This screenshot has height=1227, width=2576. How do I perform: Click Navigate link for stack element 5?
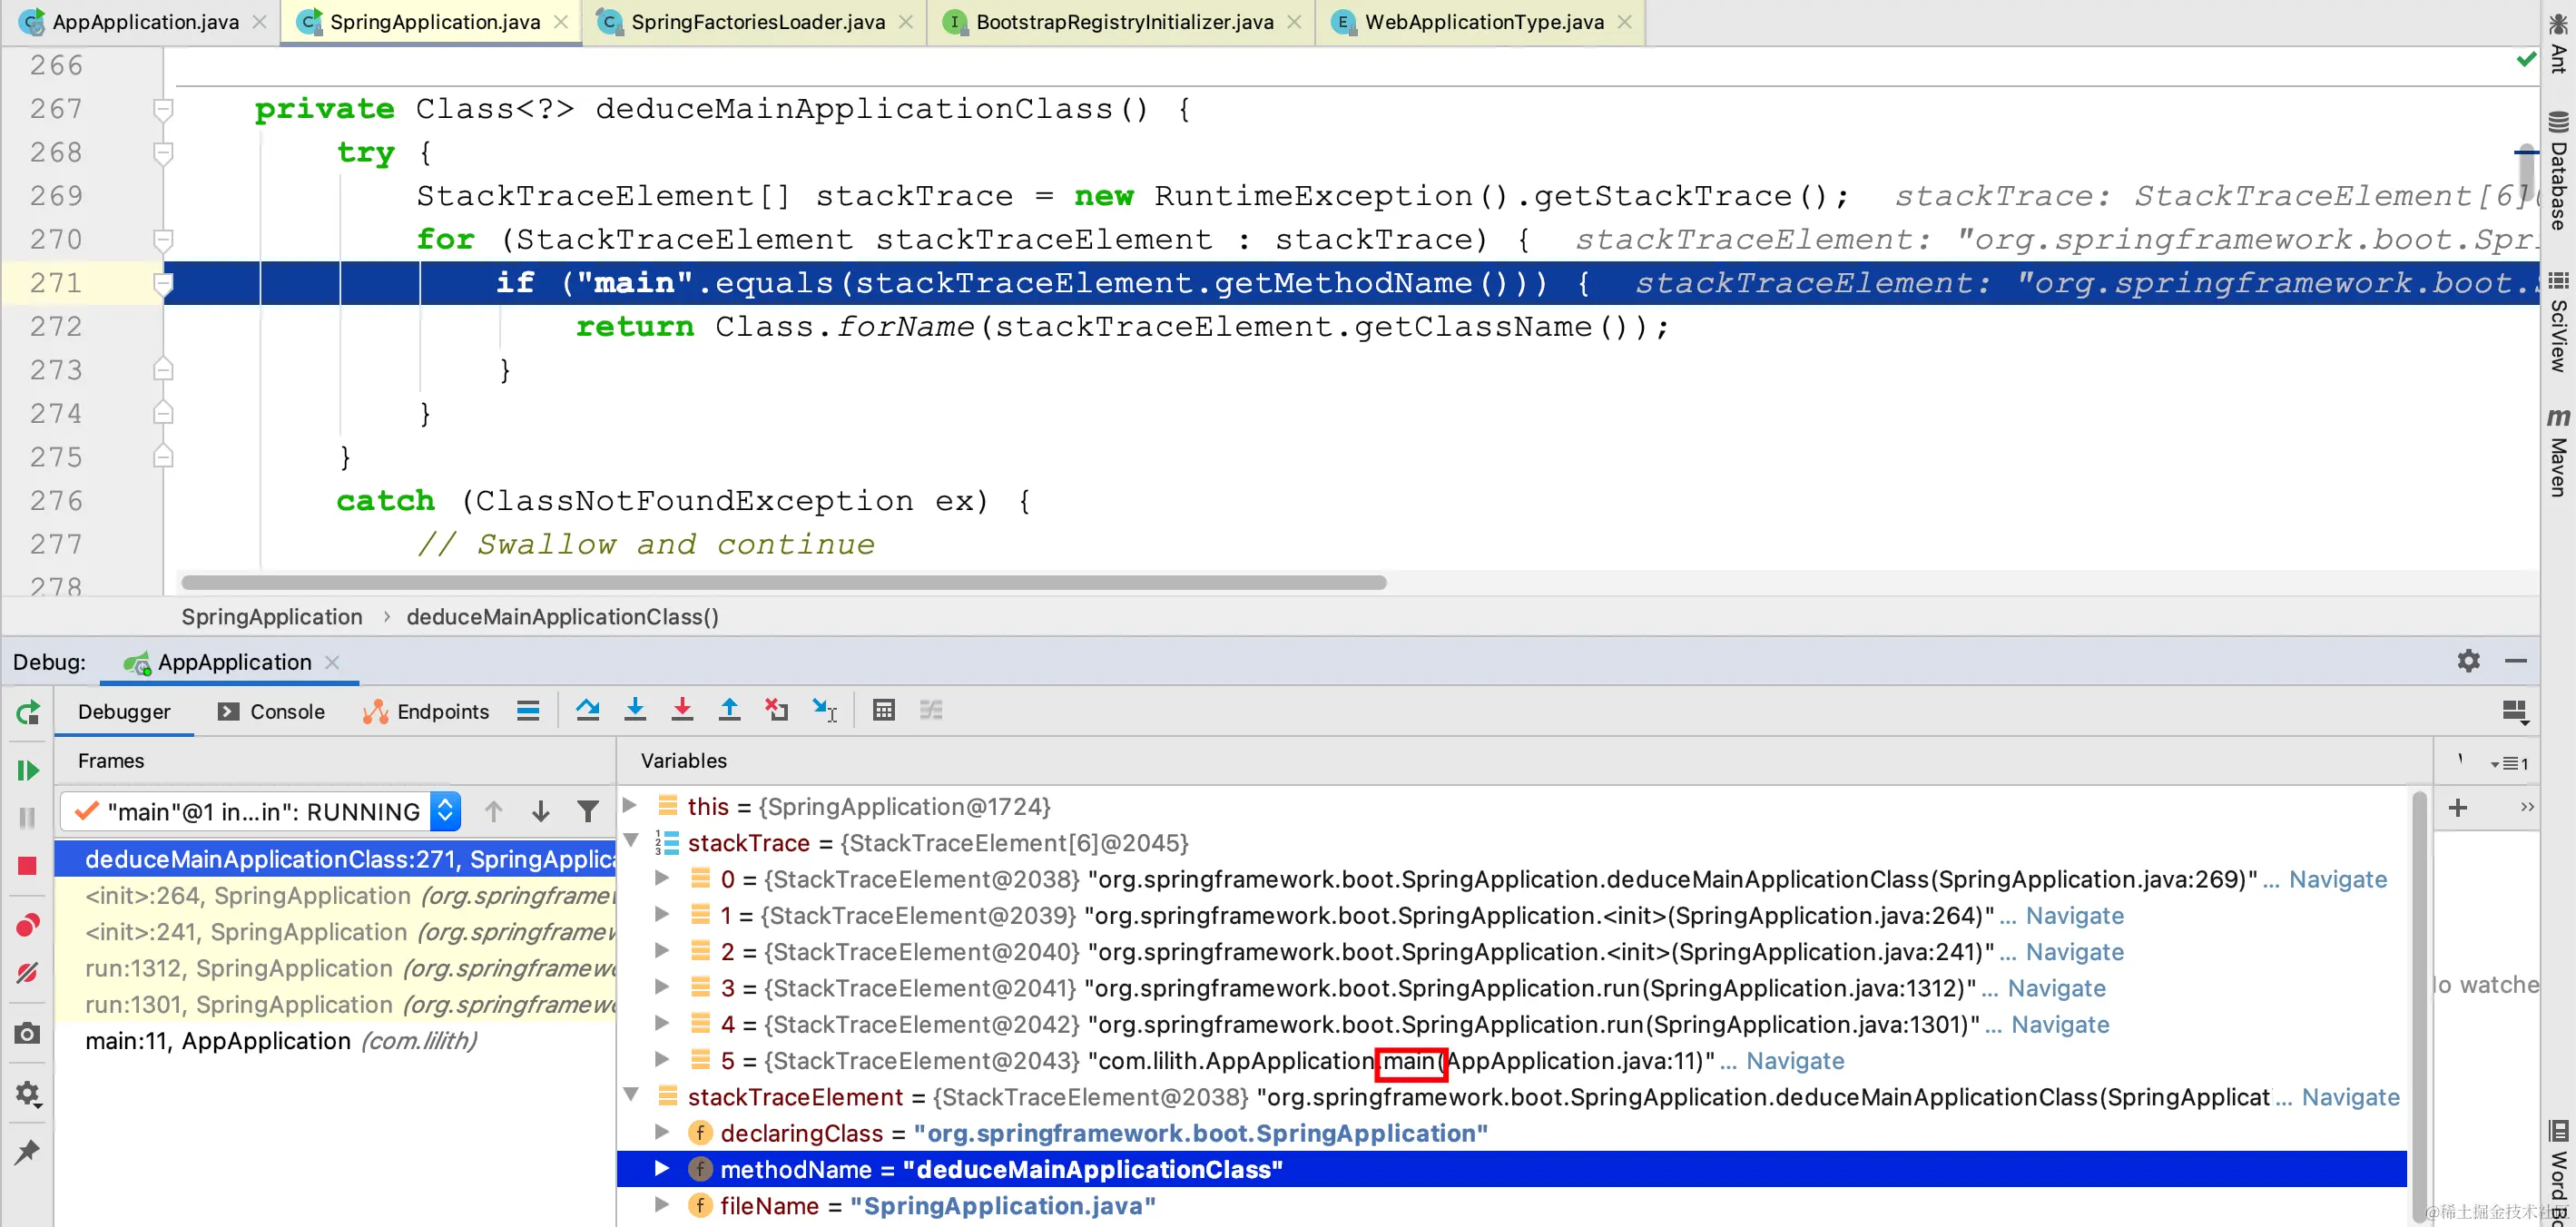pyautogui.click(x=1795, y=1061)
